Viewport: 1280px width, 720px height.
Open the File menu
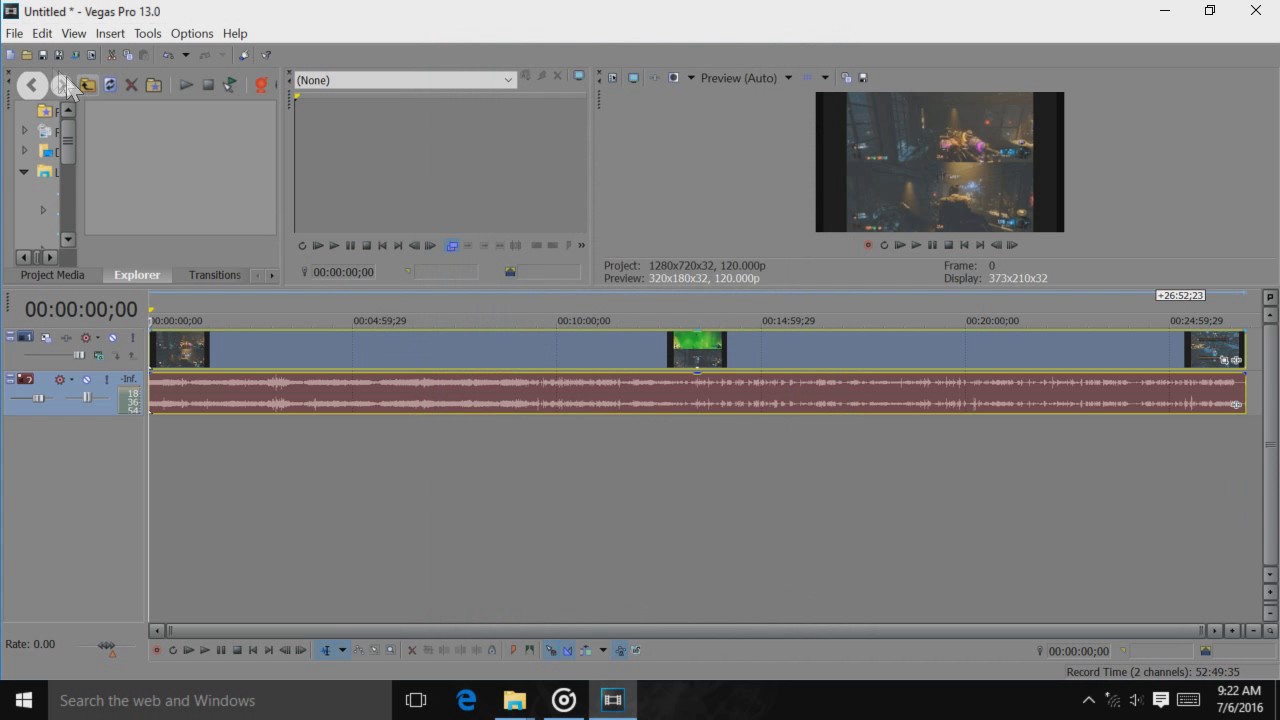coord(14,33)
